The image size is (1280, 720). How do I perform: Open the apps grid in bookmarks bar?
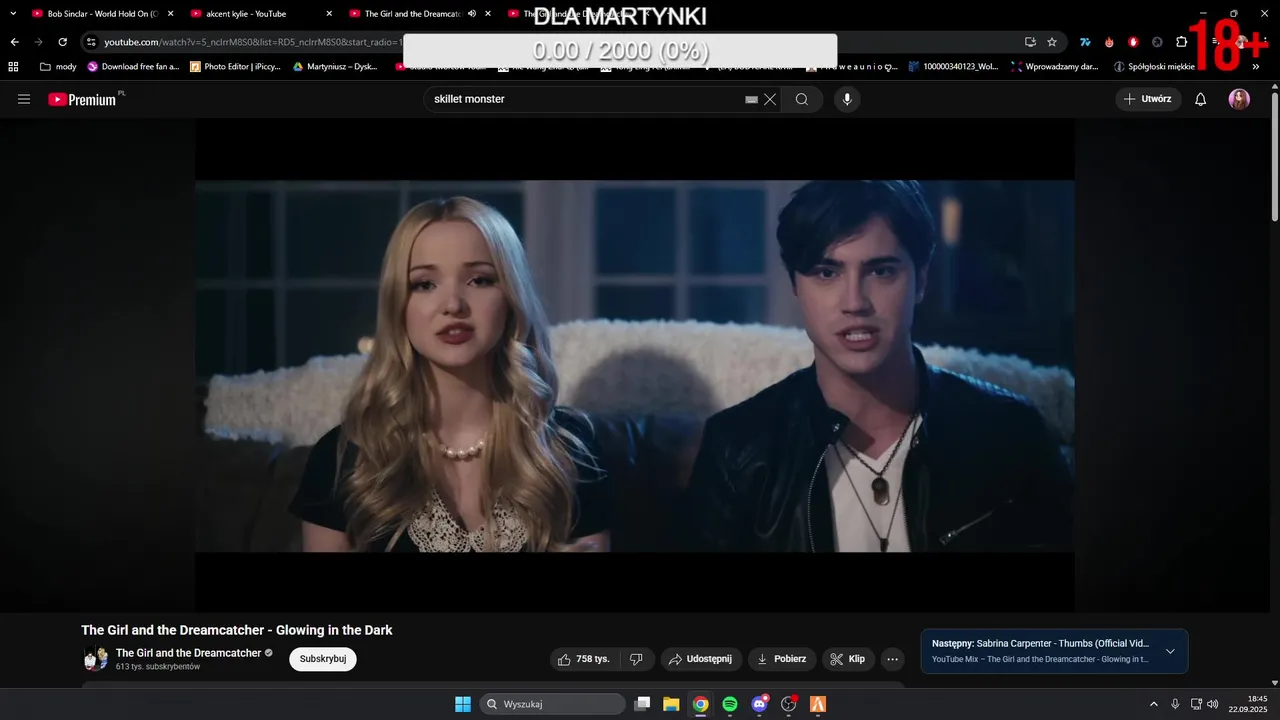pos(13,67)
